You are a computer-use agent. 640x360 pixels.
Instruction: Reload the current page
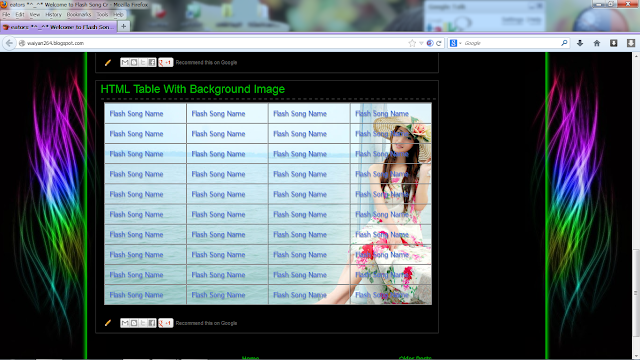click(x=439, y=43)
